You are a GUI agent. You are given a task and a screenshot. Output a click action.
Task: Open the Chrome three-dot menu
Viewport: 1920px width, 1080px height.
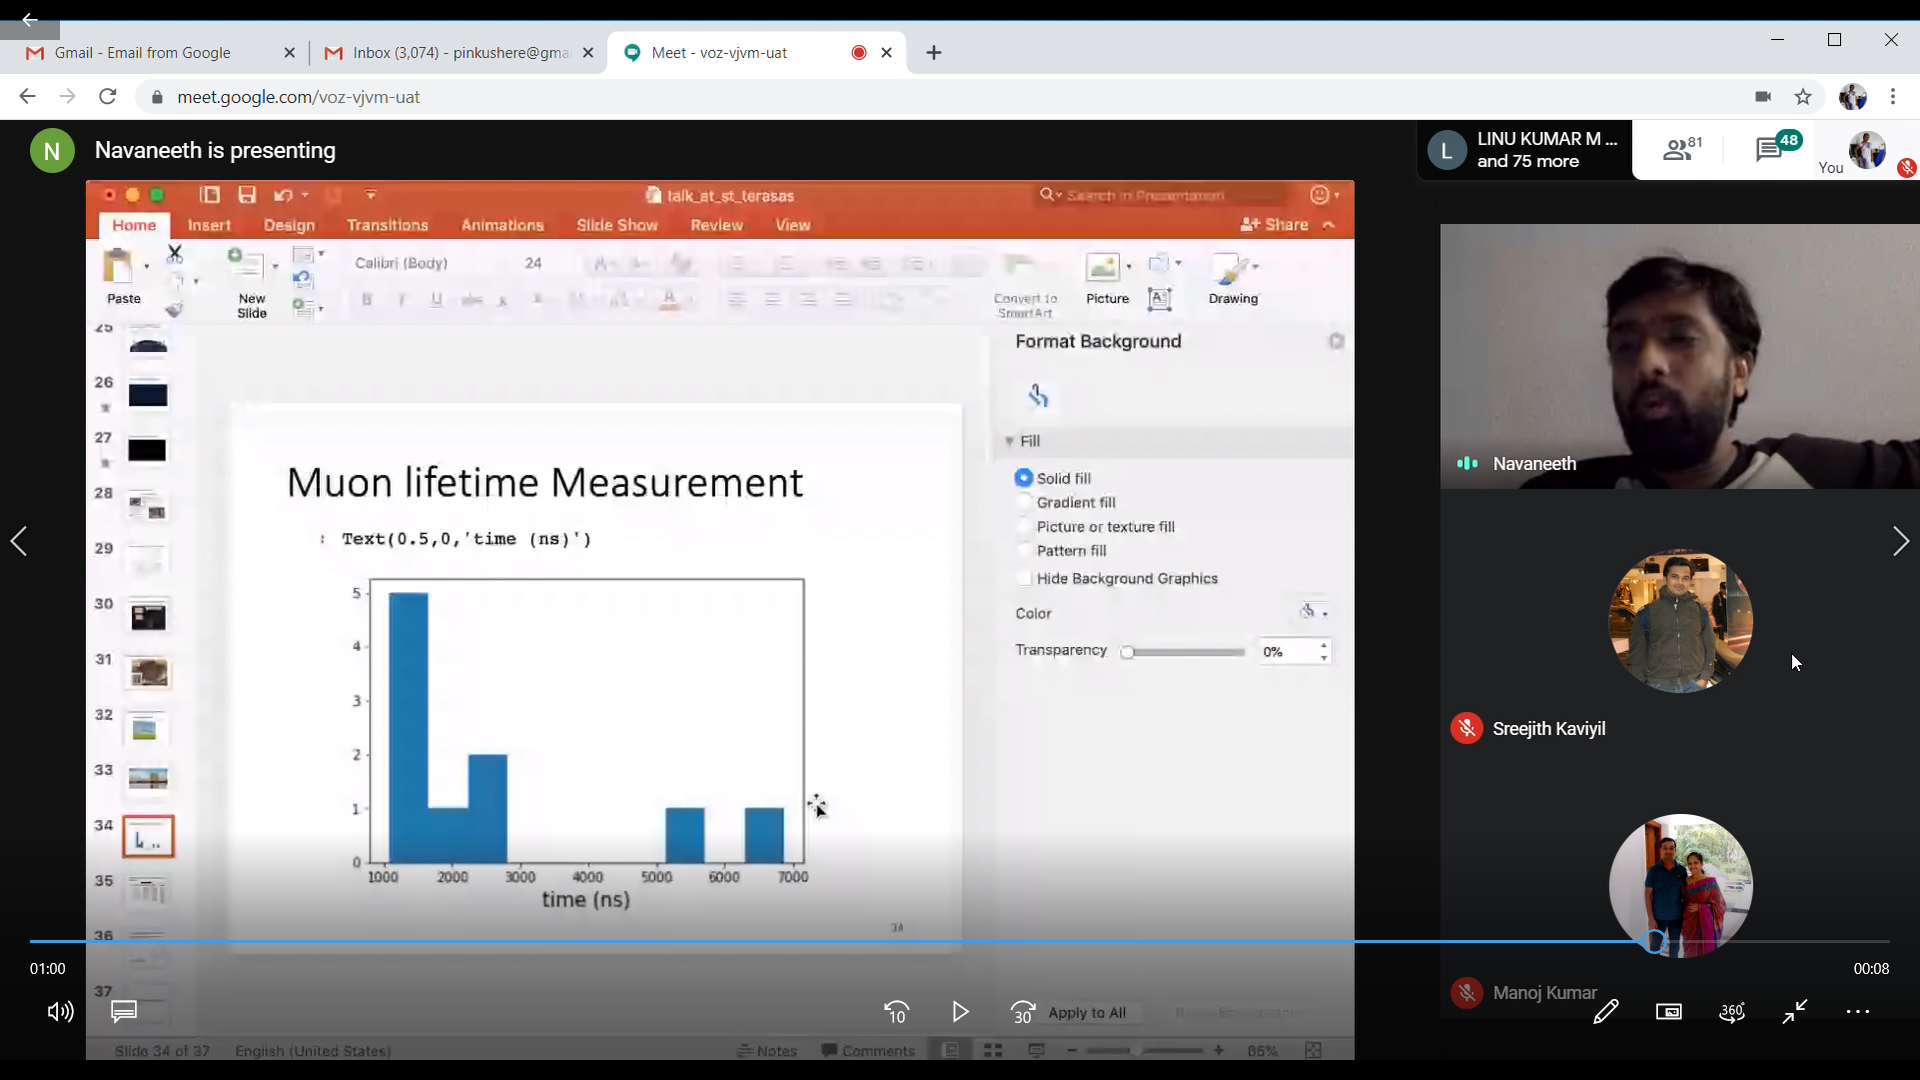click(1893, 96)
